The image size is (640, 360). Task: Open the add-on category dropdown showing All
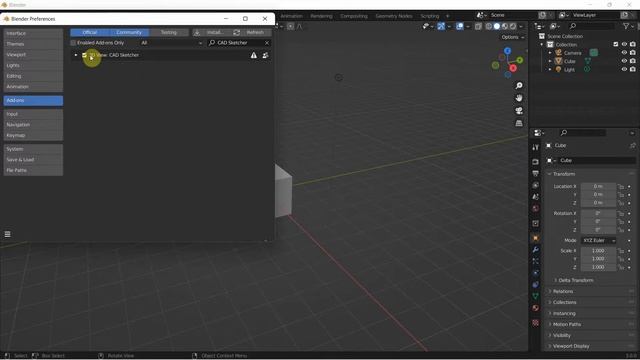[x=171, y=43]
